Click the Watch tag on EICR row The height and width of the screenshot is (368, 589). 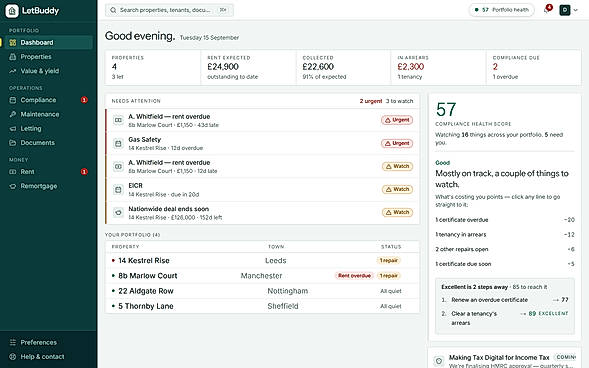click(397, 190)
